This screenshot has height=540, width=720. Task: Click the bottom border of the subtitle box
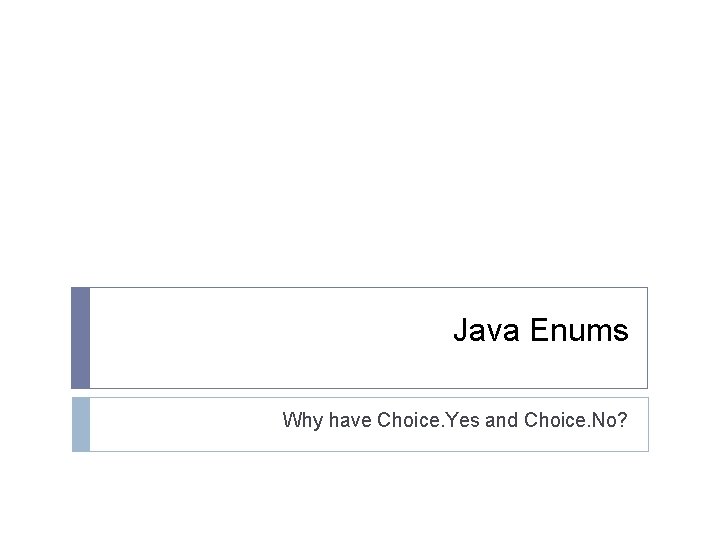[360, 451]
